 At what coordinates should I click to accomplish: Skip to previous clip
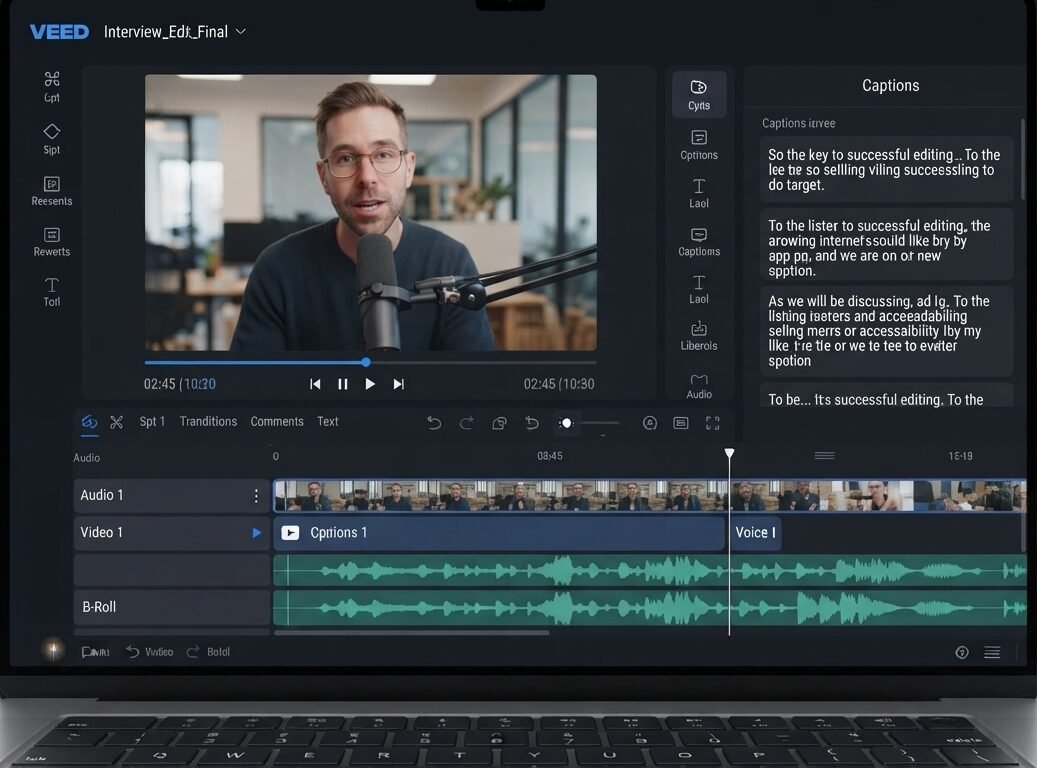click(x=315, y=384)
